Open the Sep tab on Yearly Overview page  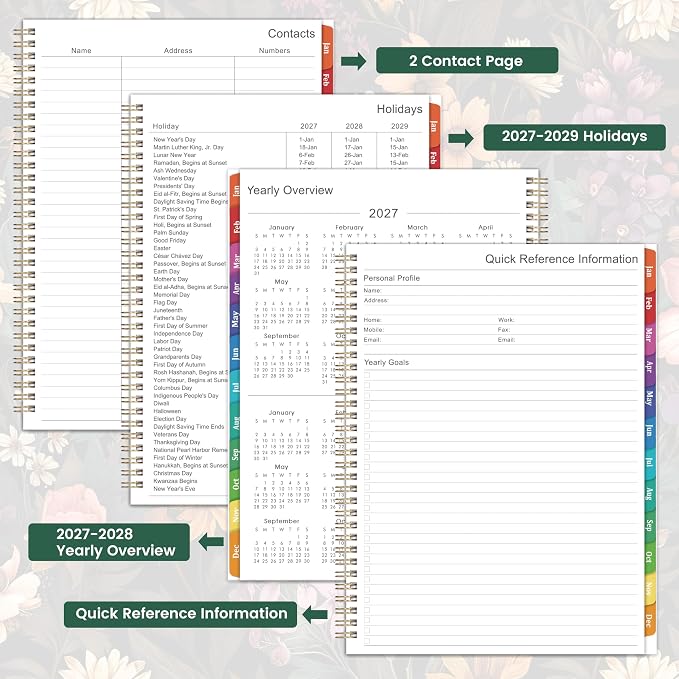(x=235, y=453)
